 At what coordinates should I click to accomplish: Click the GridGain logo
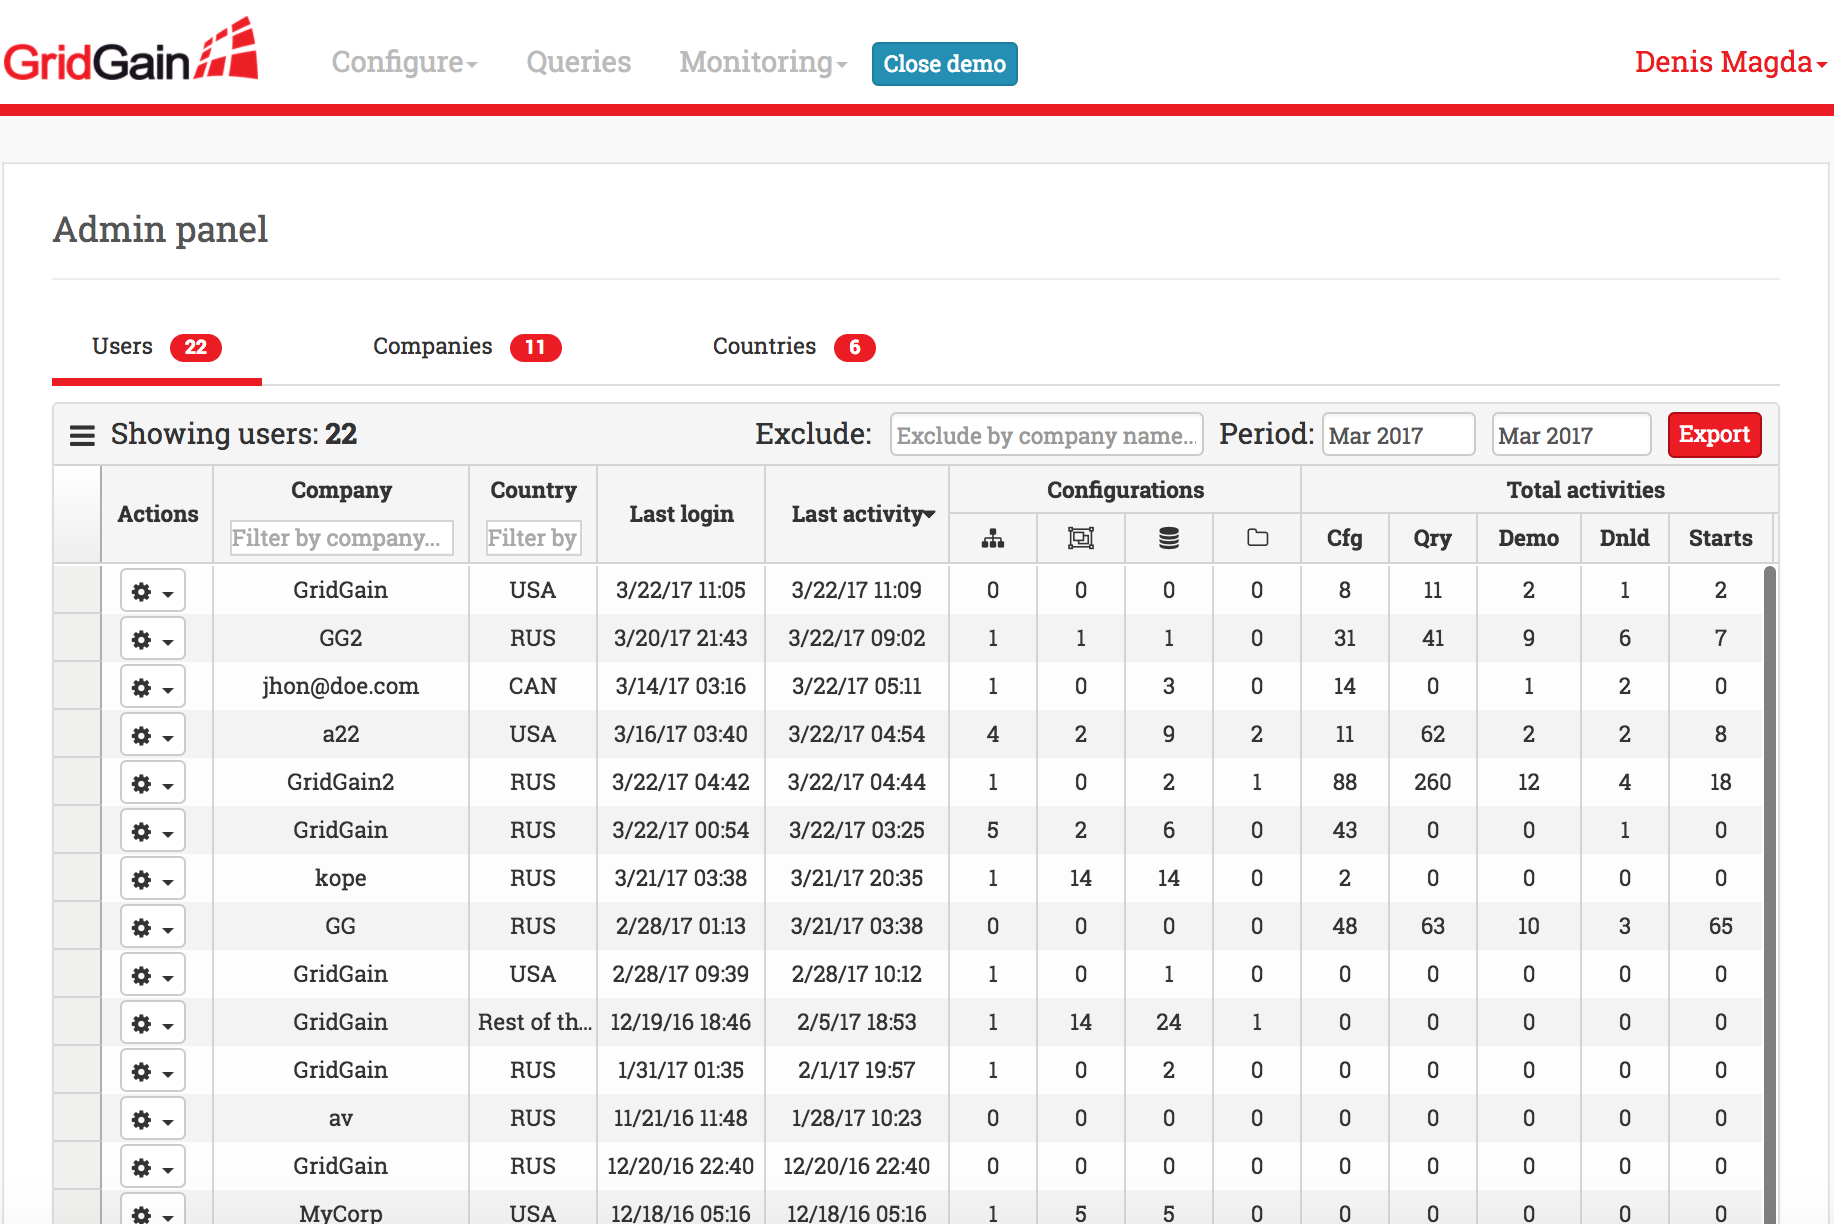[x=131, y=50]
